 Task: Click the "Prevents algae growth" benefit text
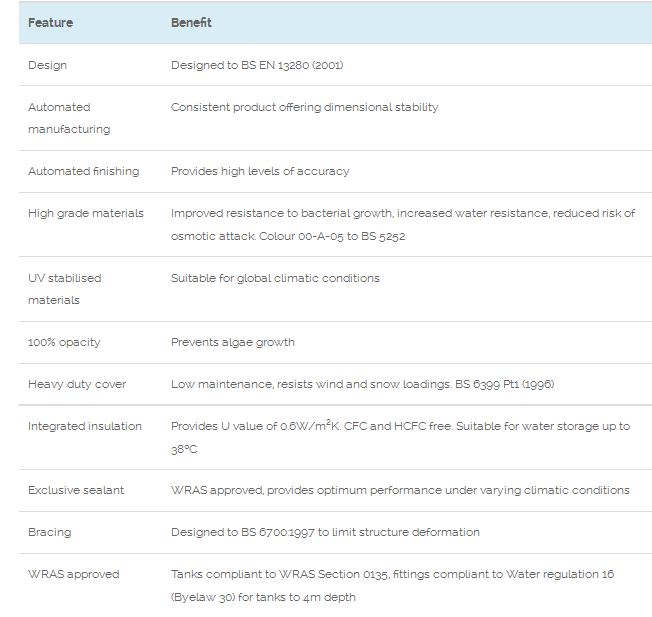[233, 342]
